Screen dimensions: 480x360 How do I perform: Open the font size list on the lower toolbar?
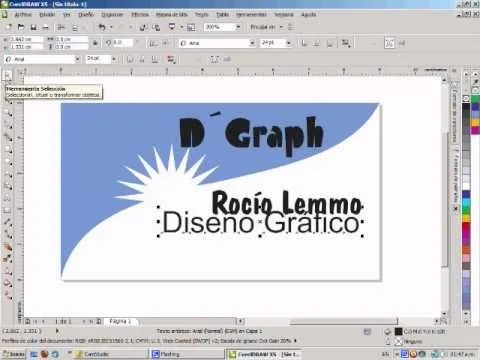point(114,59)
